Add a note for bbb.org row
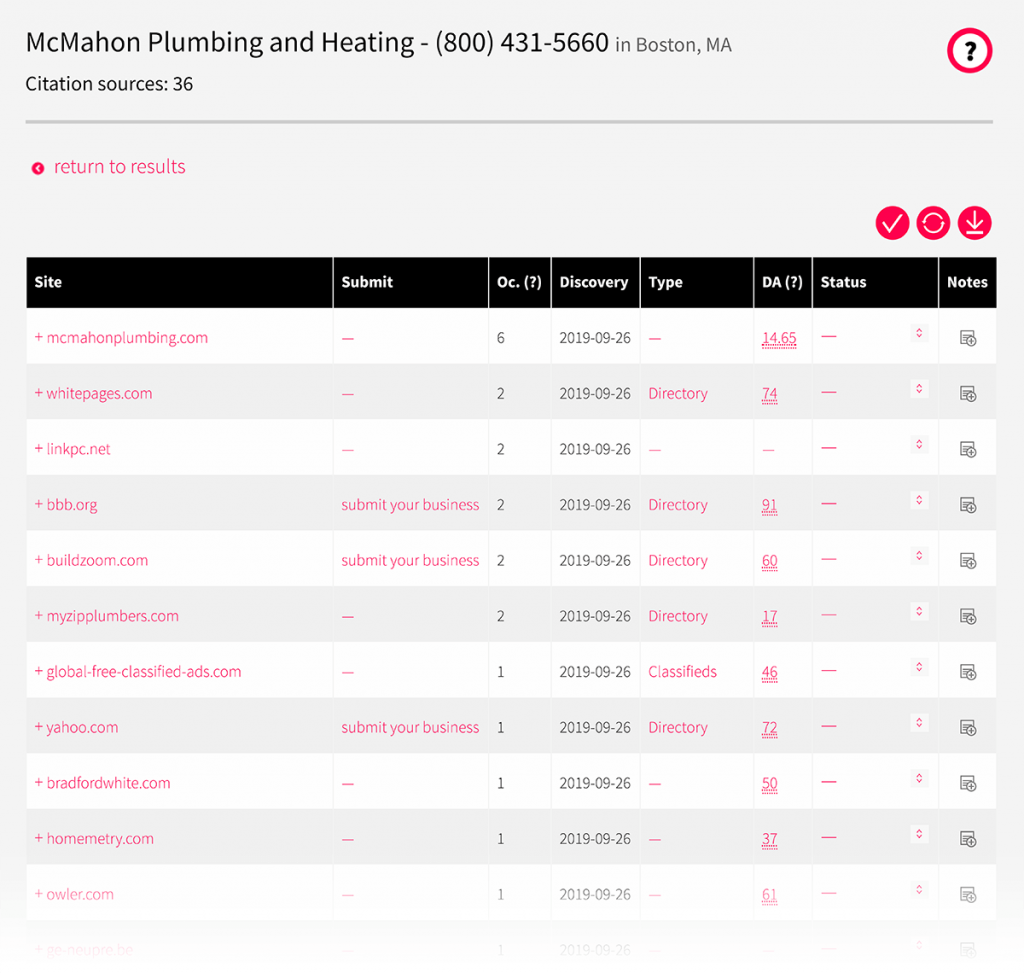The image size is (1024, 973). pyautogui.click(x=967, y=506)
